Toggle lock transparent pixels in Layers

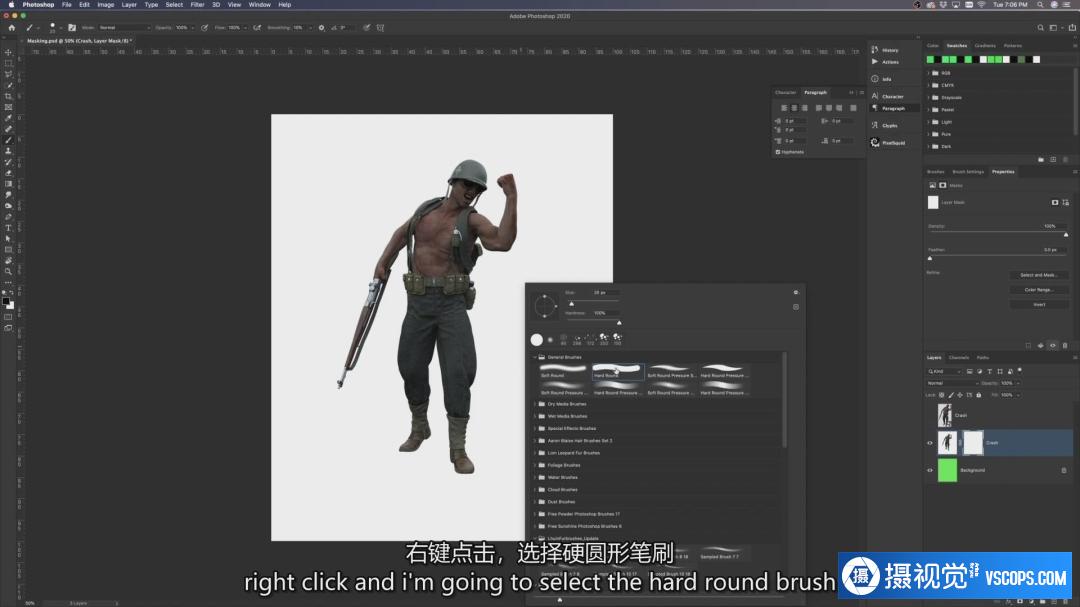942,395
